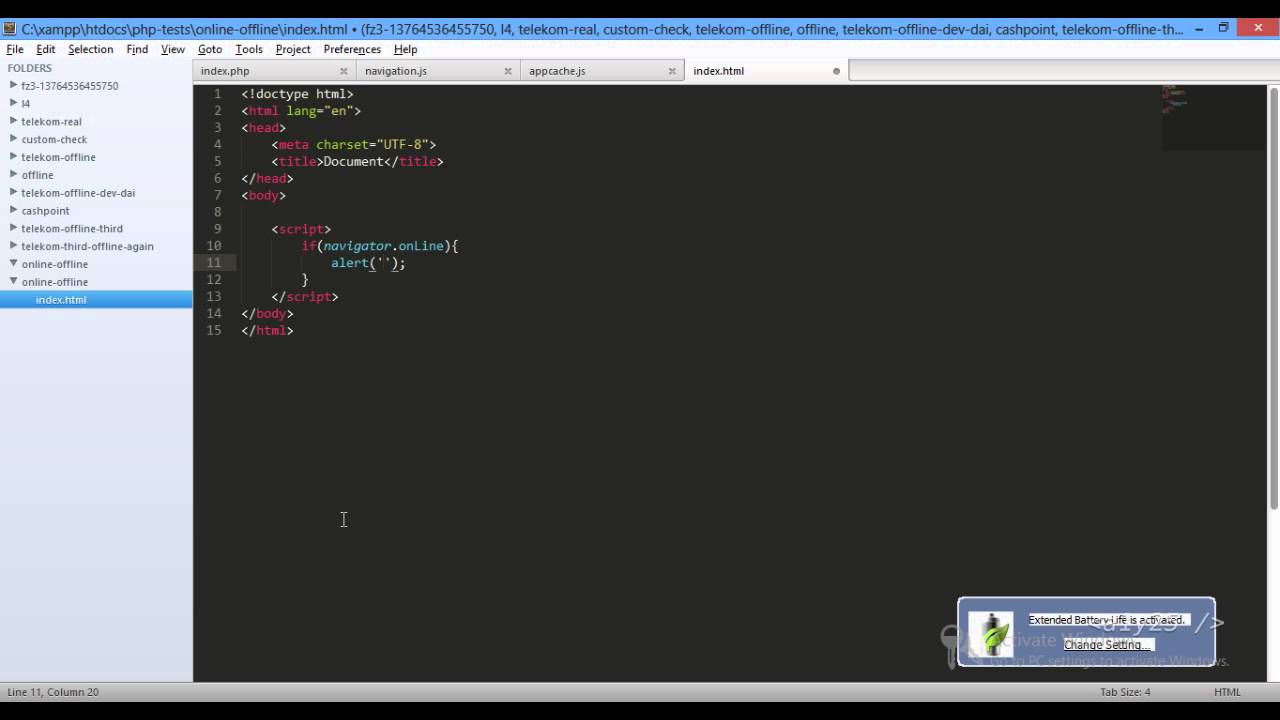Click the custom-check folder label

pos(54,140)
